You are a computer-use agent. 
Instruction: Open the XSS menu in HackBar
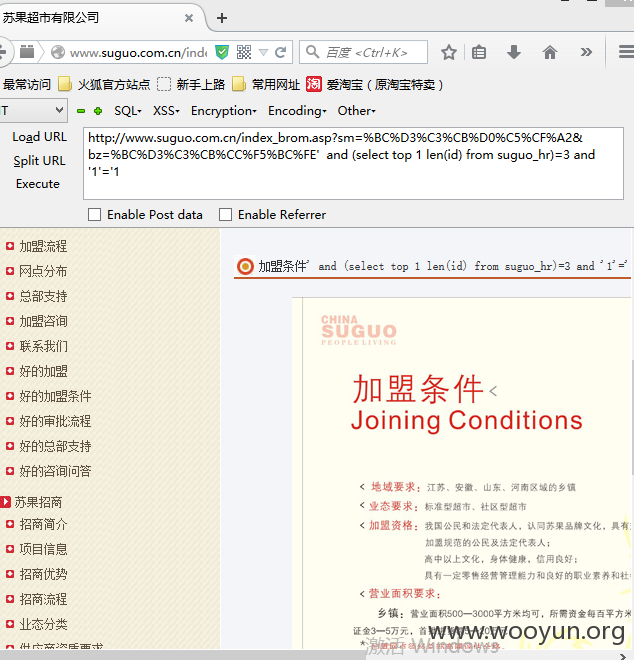tap(166, 111)
